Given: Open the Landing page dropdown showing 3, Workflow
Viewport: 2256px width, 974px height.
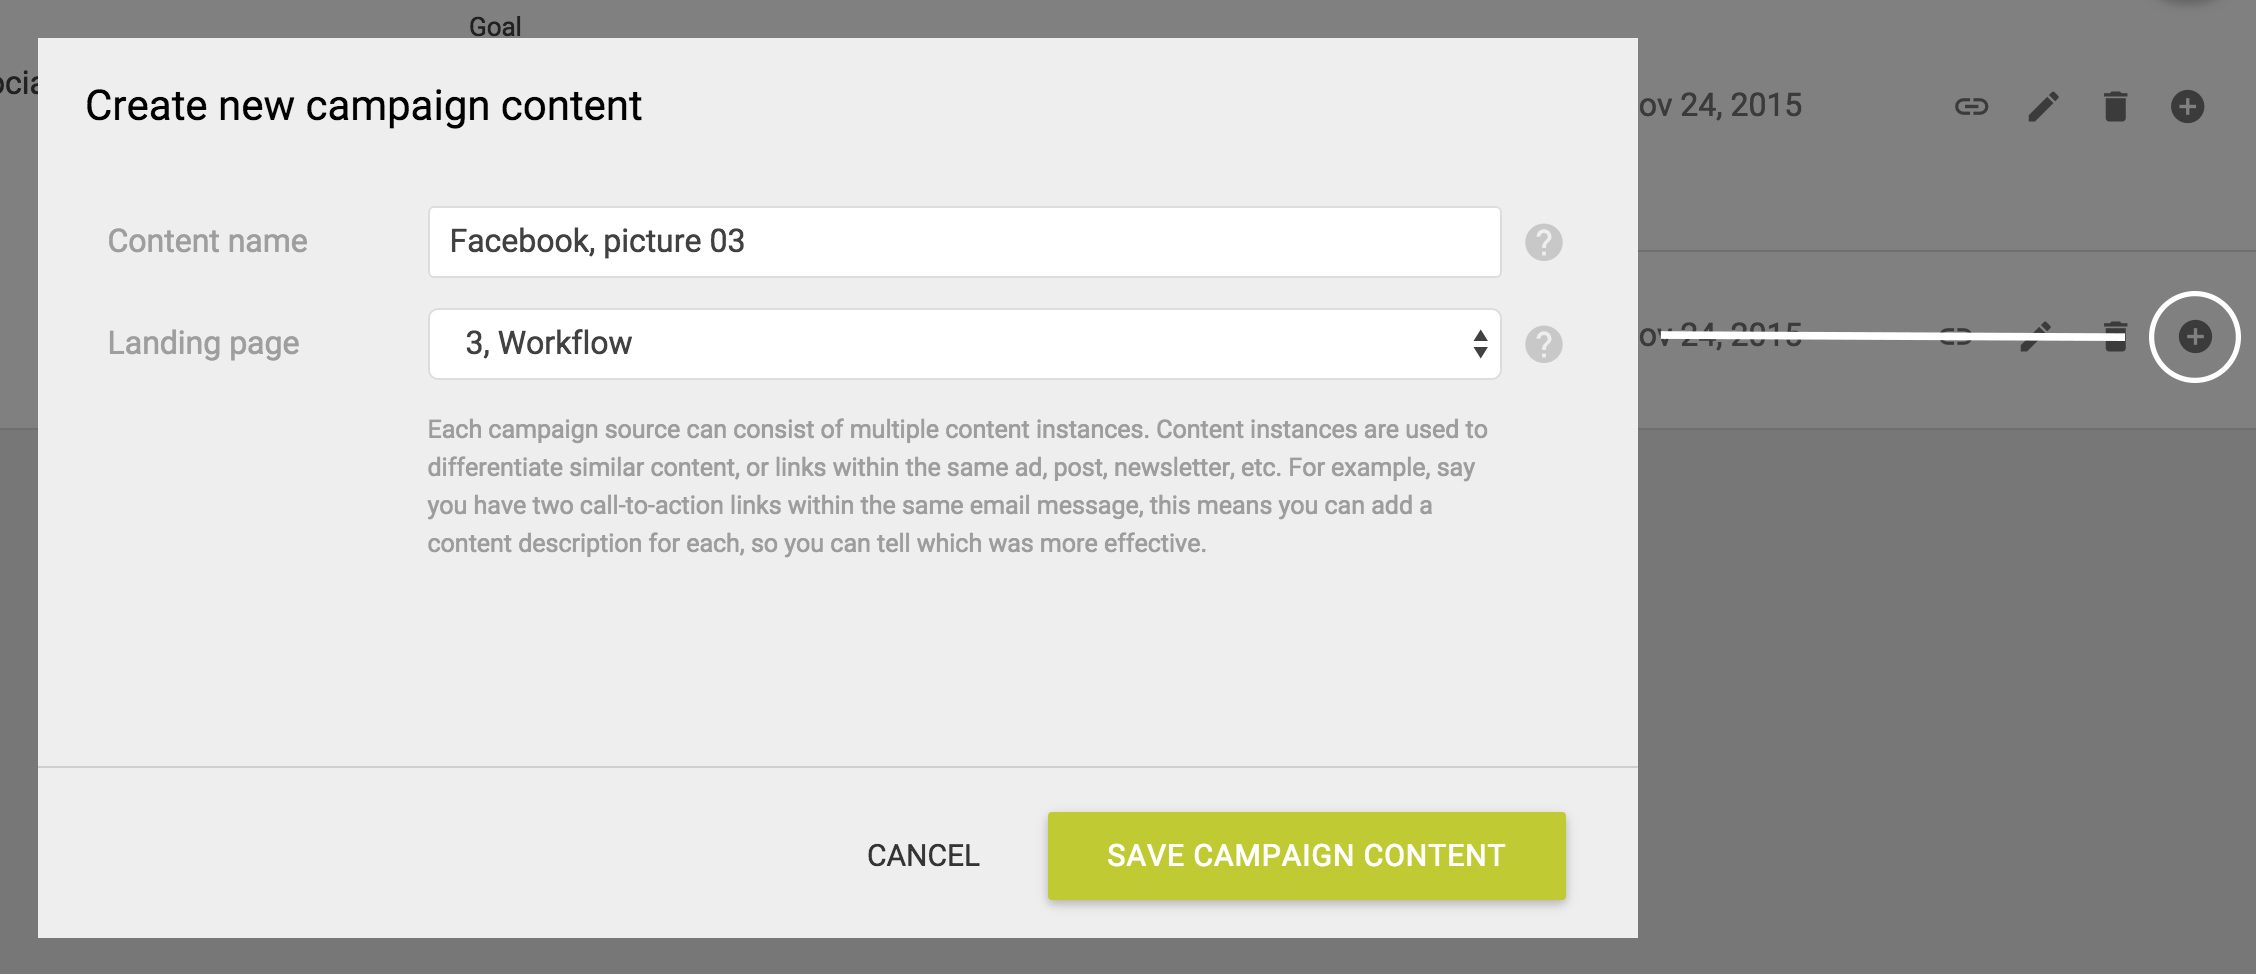Looking at the screenshot, I should click(x=964, y=343).
